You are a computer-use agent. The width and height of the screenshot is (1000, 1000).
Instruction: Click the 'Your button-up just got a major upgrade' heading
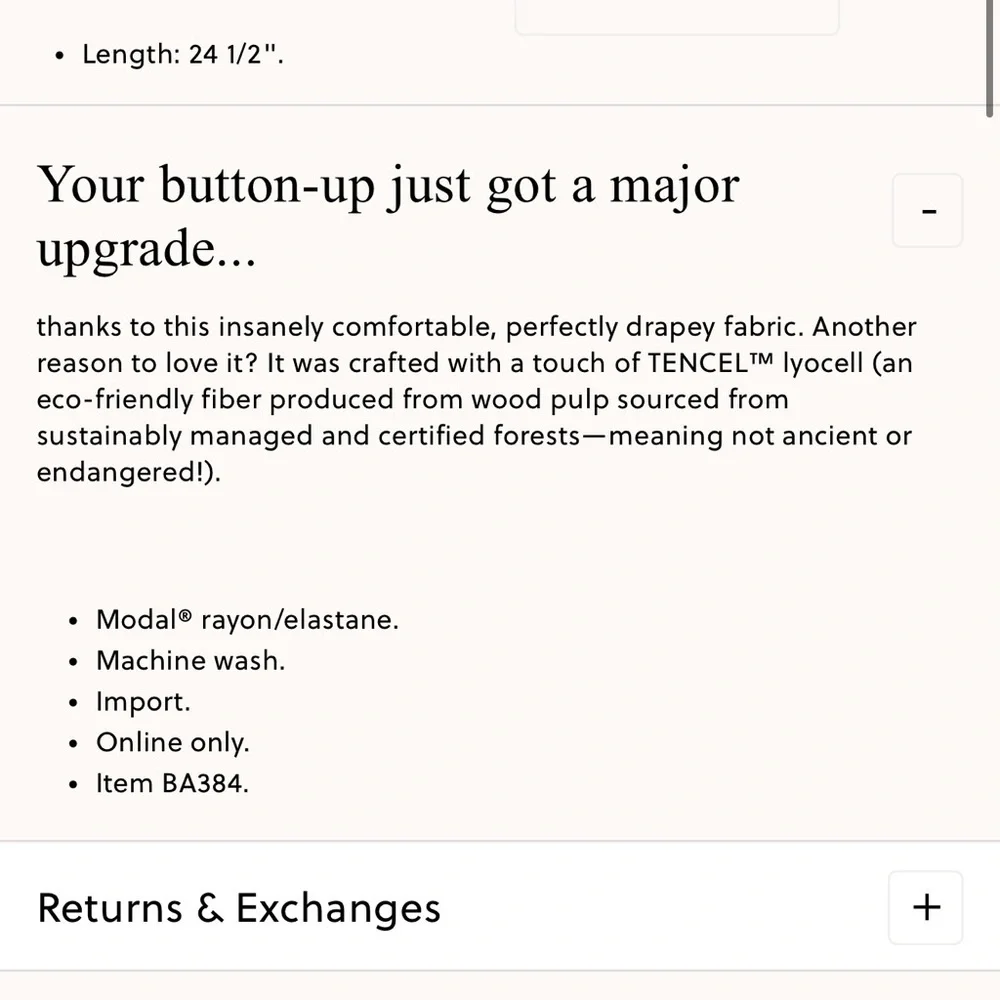tap(388, 217)
